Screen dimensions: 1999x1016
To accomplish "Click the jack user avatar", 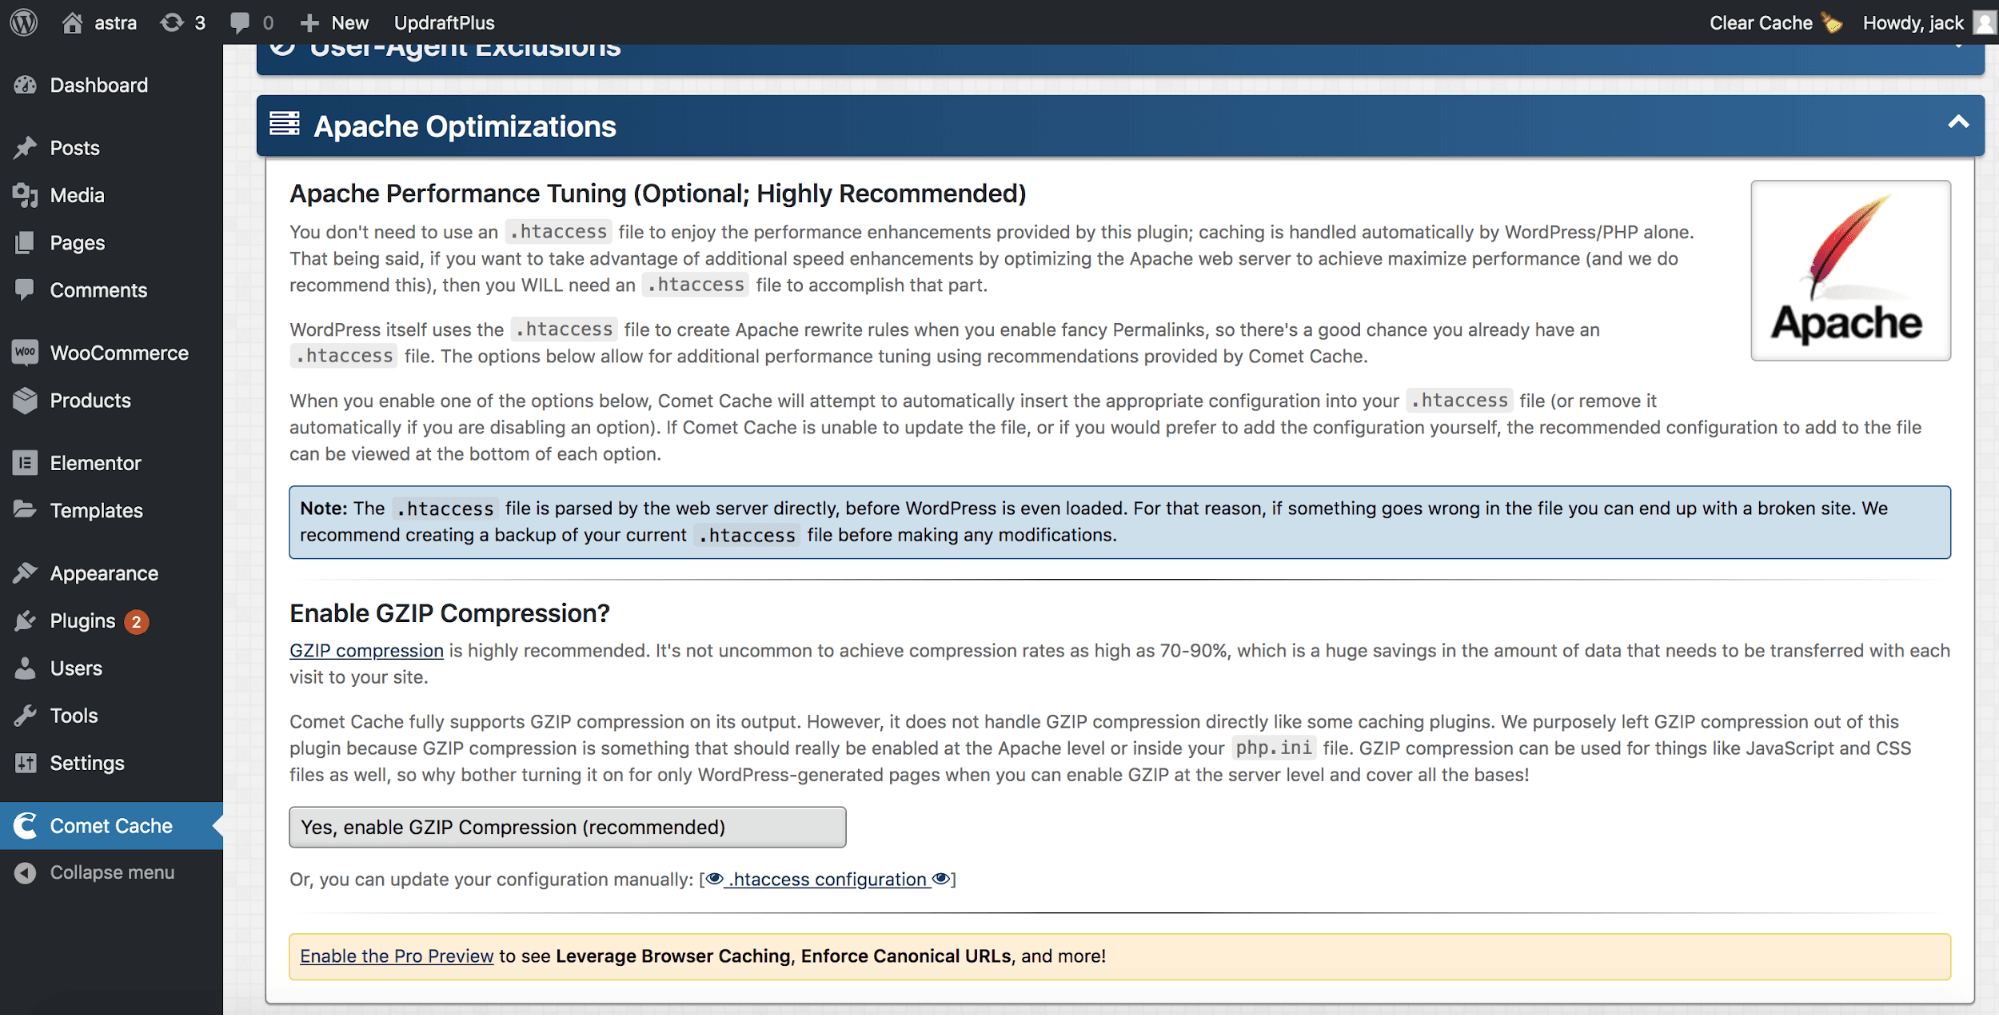I will pyautogui.click(x=1984, y=22).
